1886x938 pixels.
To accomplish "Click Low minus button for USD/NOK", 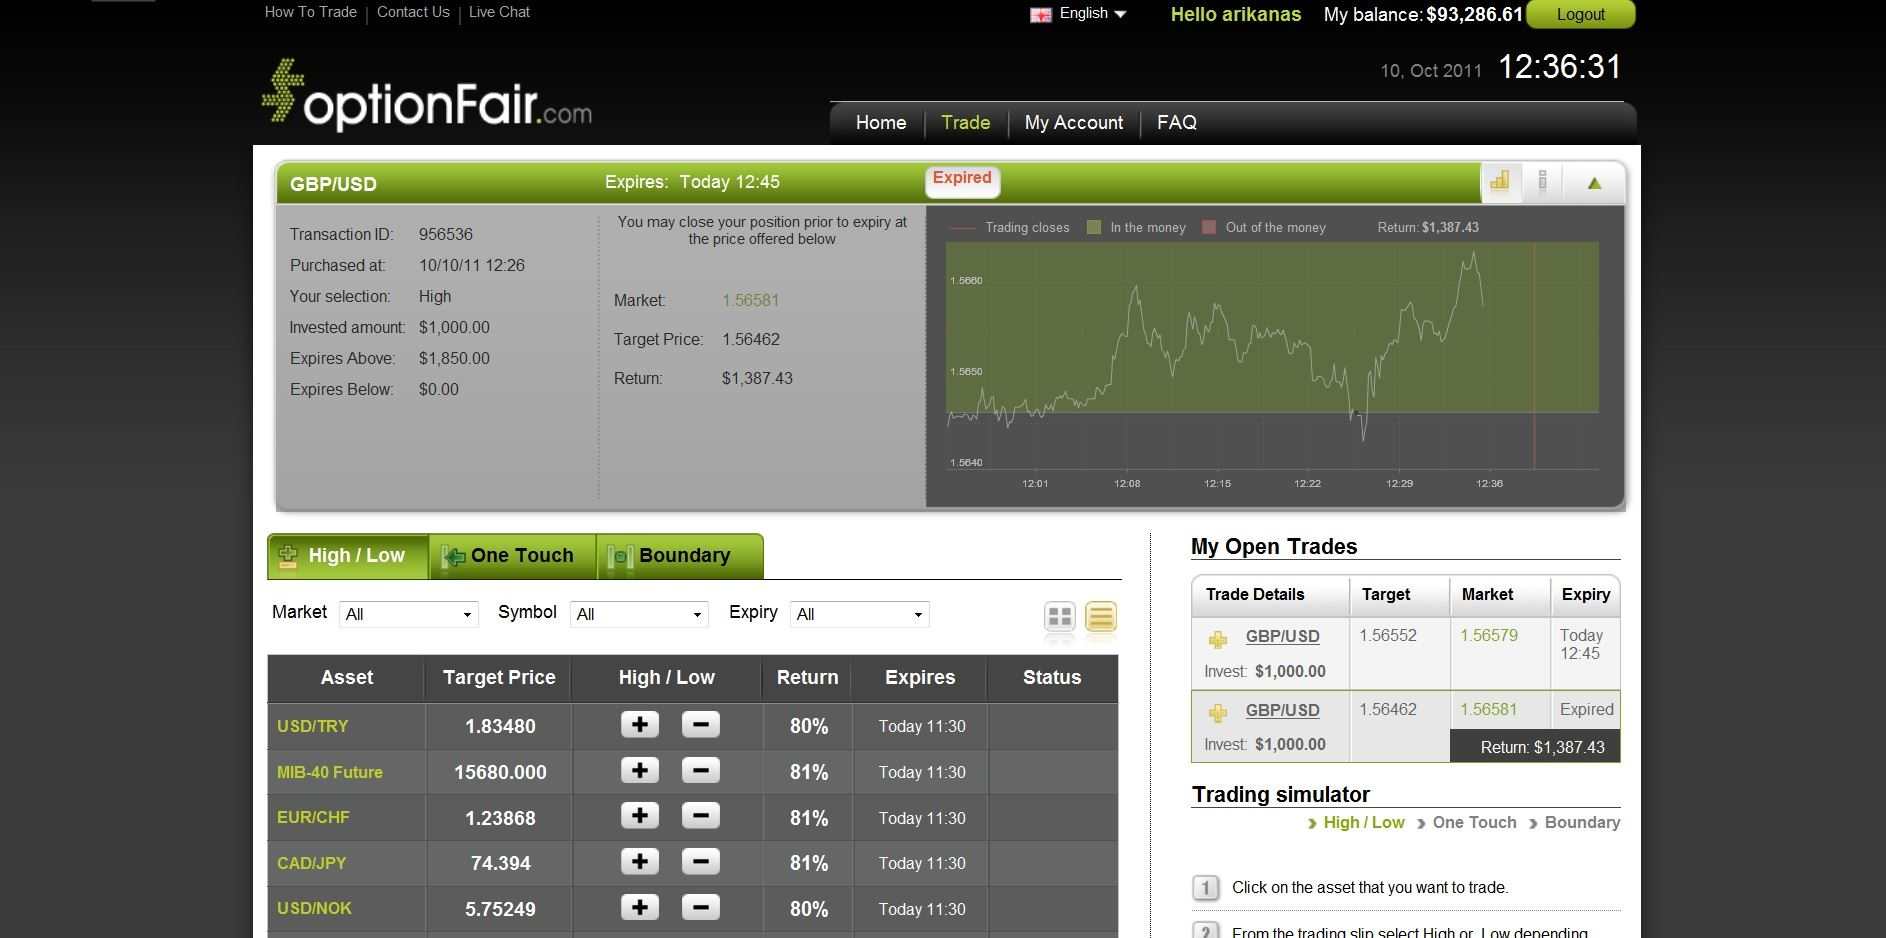I will coord(700,908).
